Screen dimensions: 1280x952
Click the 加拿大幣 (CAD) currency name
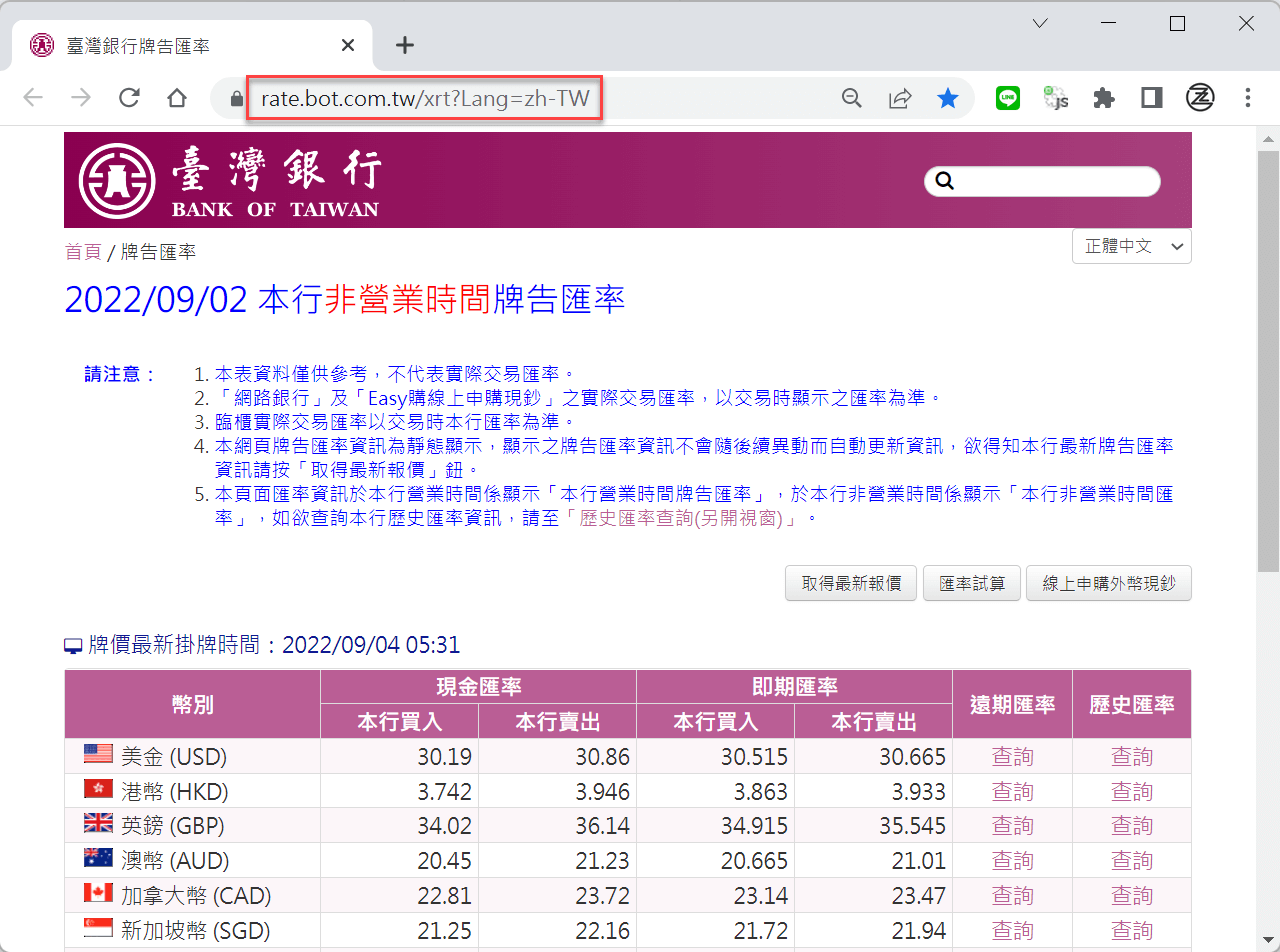coord(196,896)
